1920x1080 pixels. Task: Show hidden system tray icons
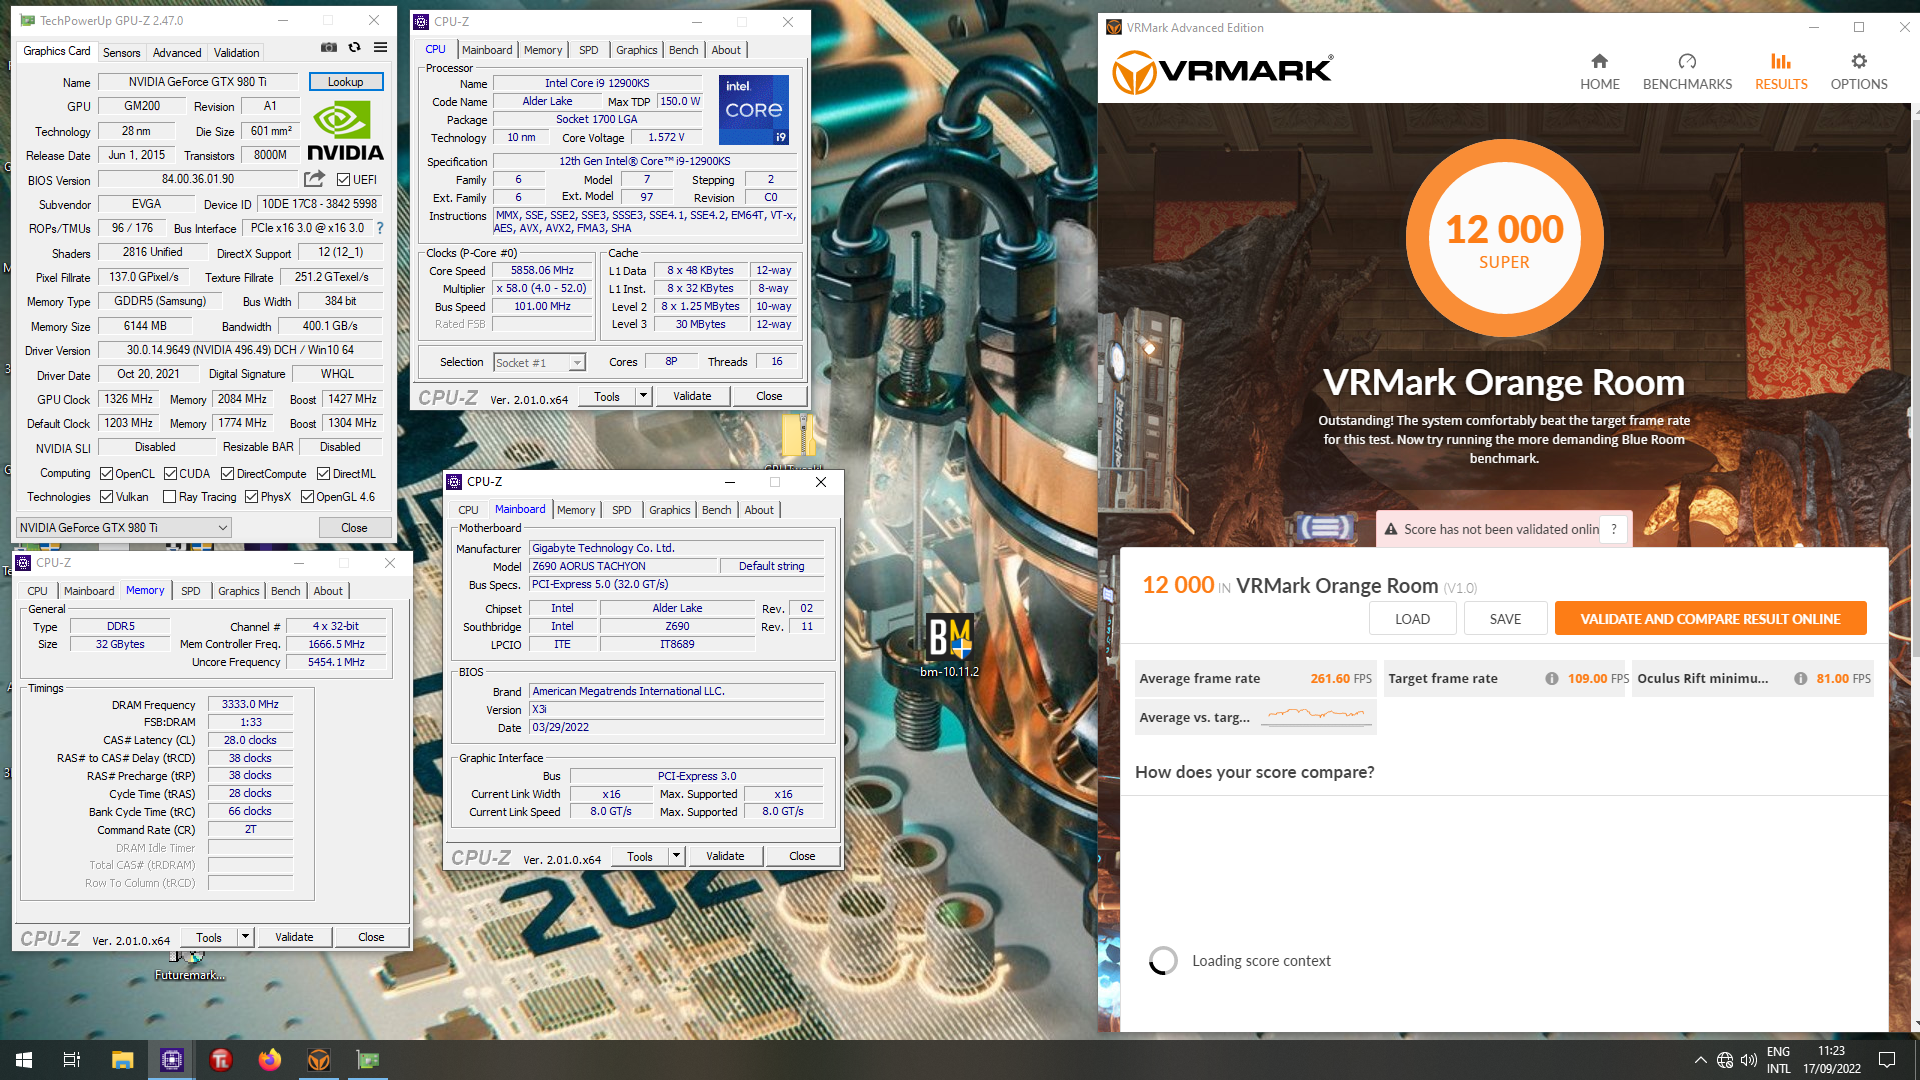click(1700, 1060)
